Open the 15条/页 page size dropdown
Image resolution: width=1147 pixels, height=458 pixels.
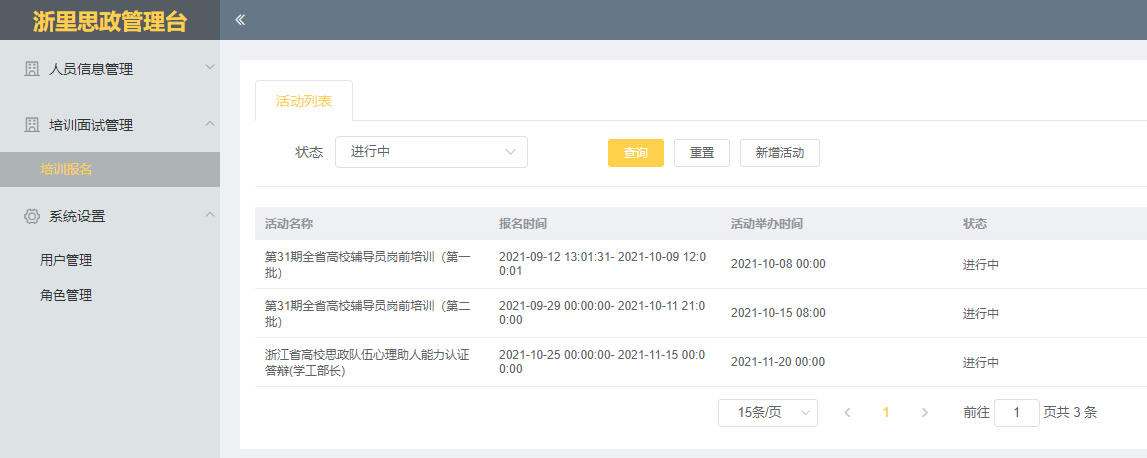pyautogui.click(x=767, y=413)
